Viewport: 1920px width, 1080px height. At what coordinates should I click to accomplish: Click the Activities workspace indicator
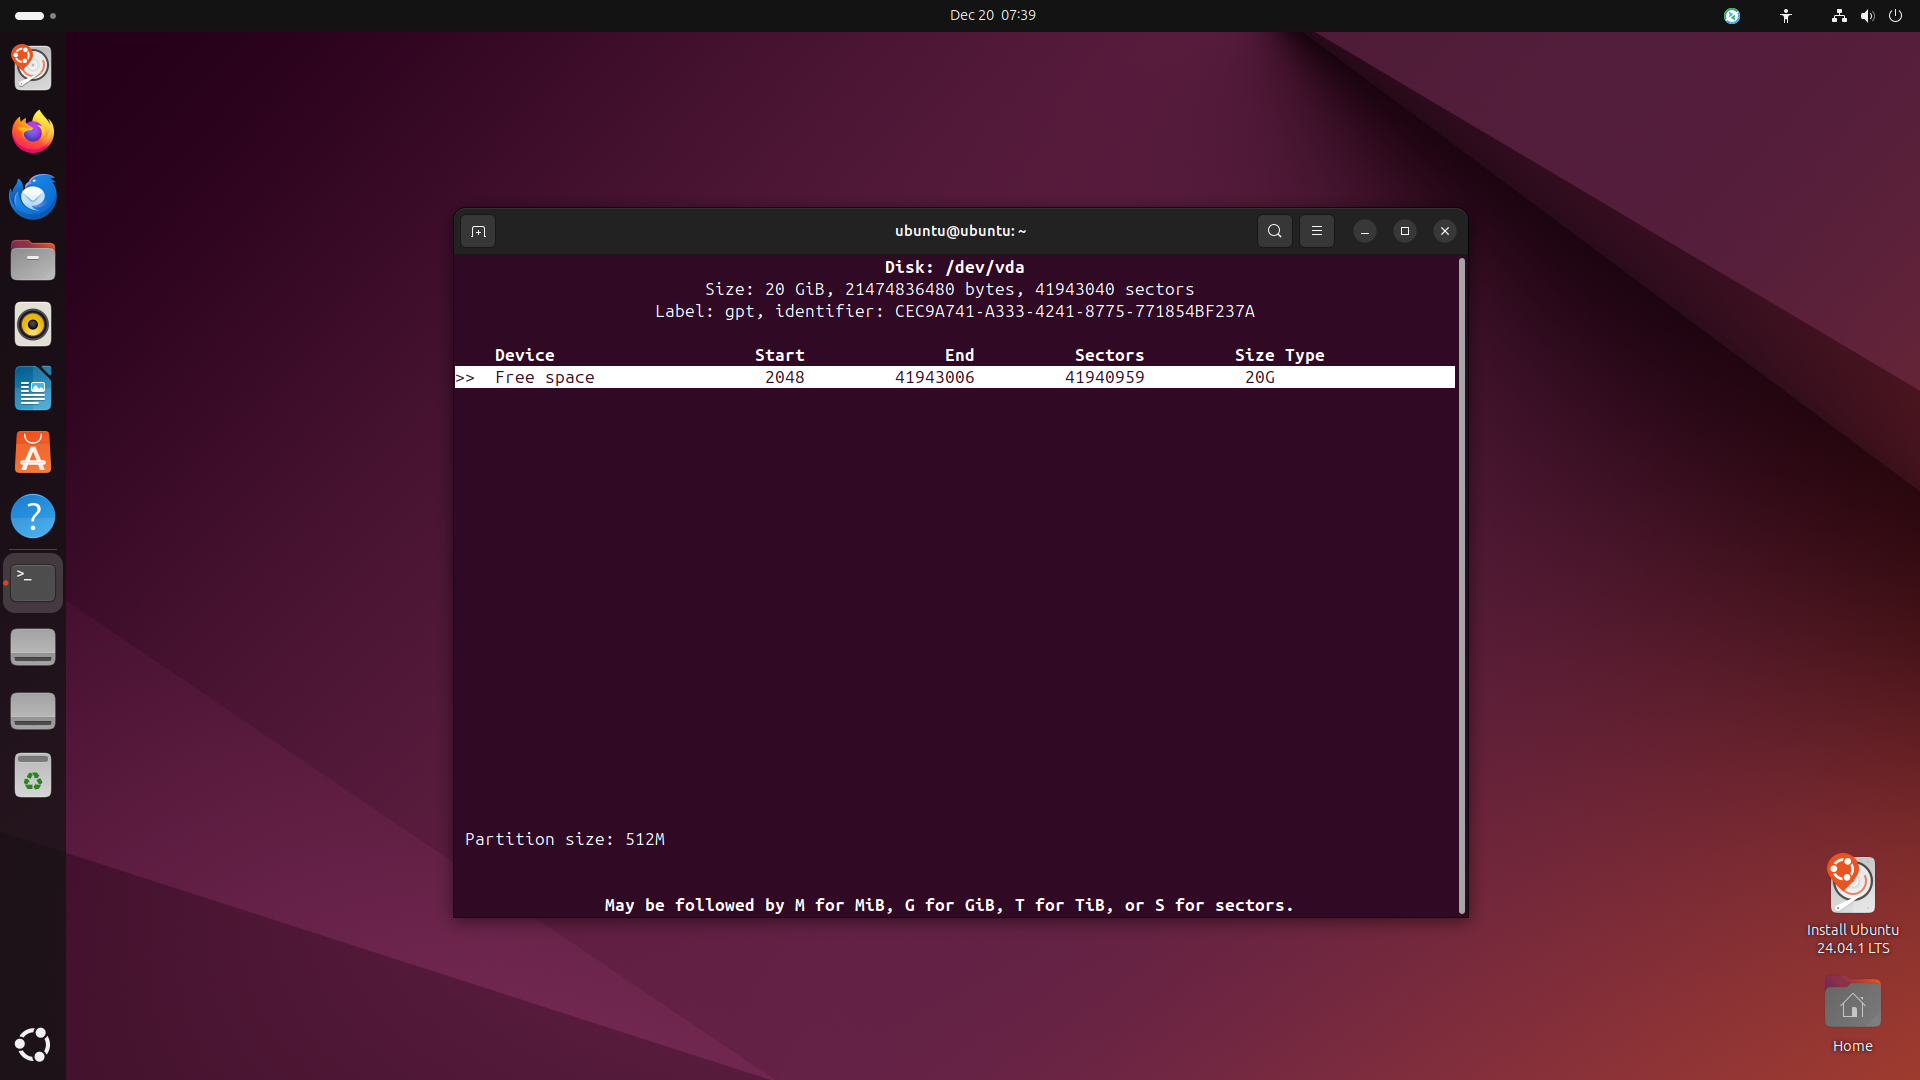coord(35,16)
